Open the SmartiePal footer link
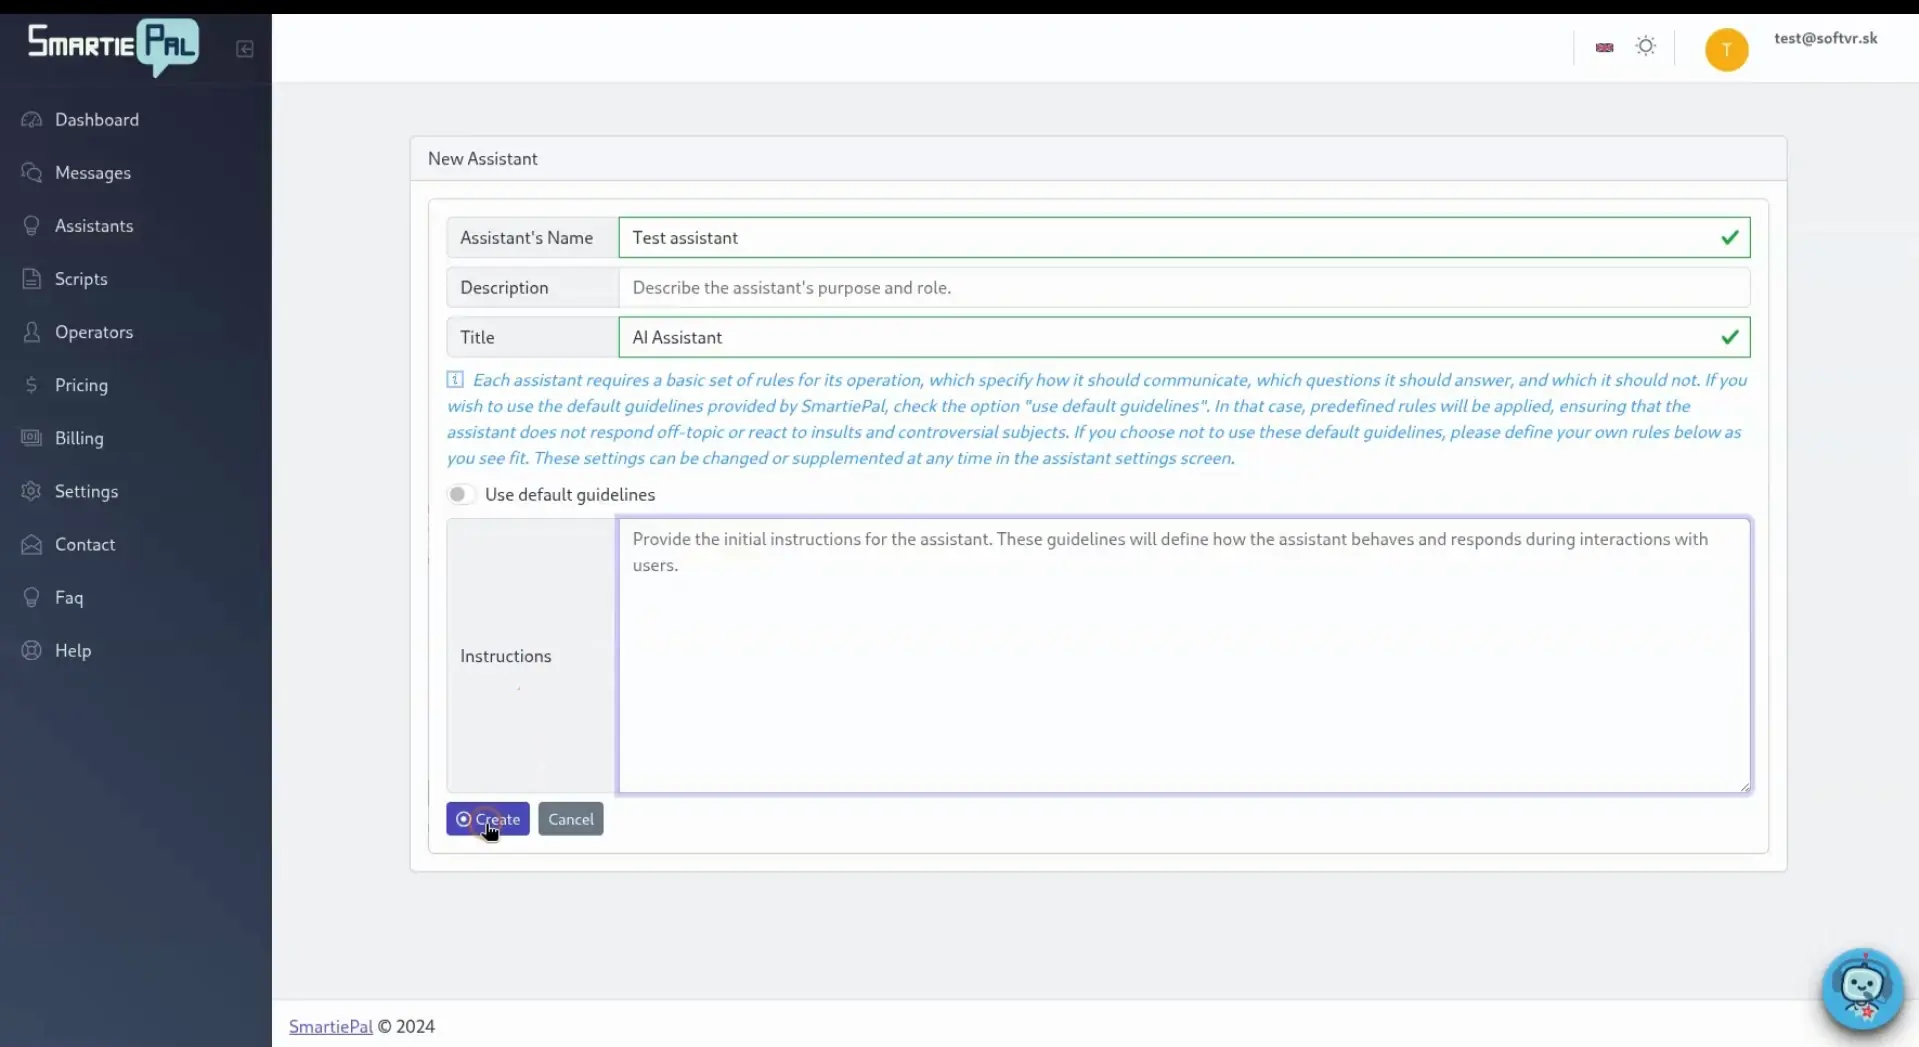Viewport: 1919px width, 1047px height. point(330,1026)
